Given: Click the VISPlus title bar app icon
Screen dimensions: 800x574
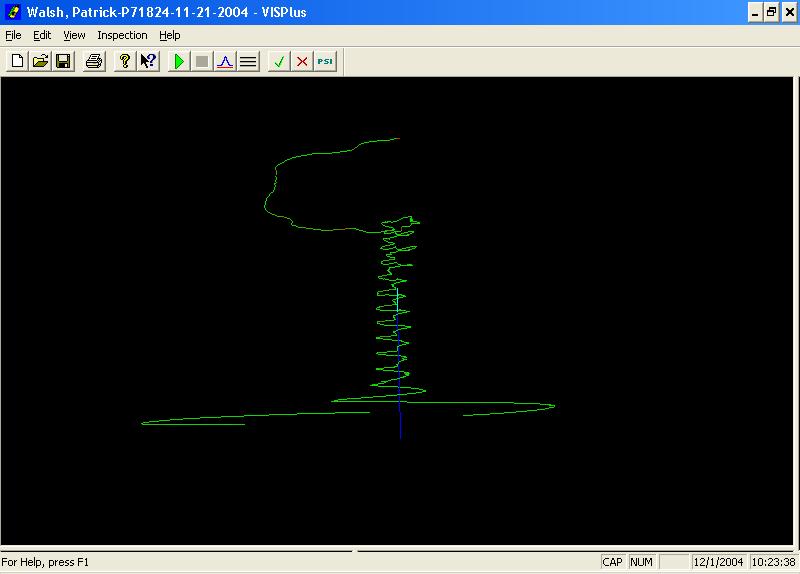Looking at the screenshot, I should pyautogui.click(x=13, y=12).
